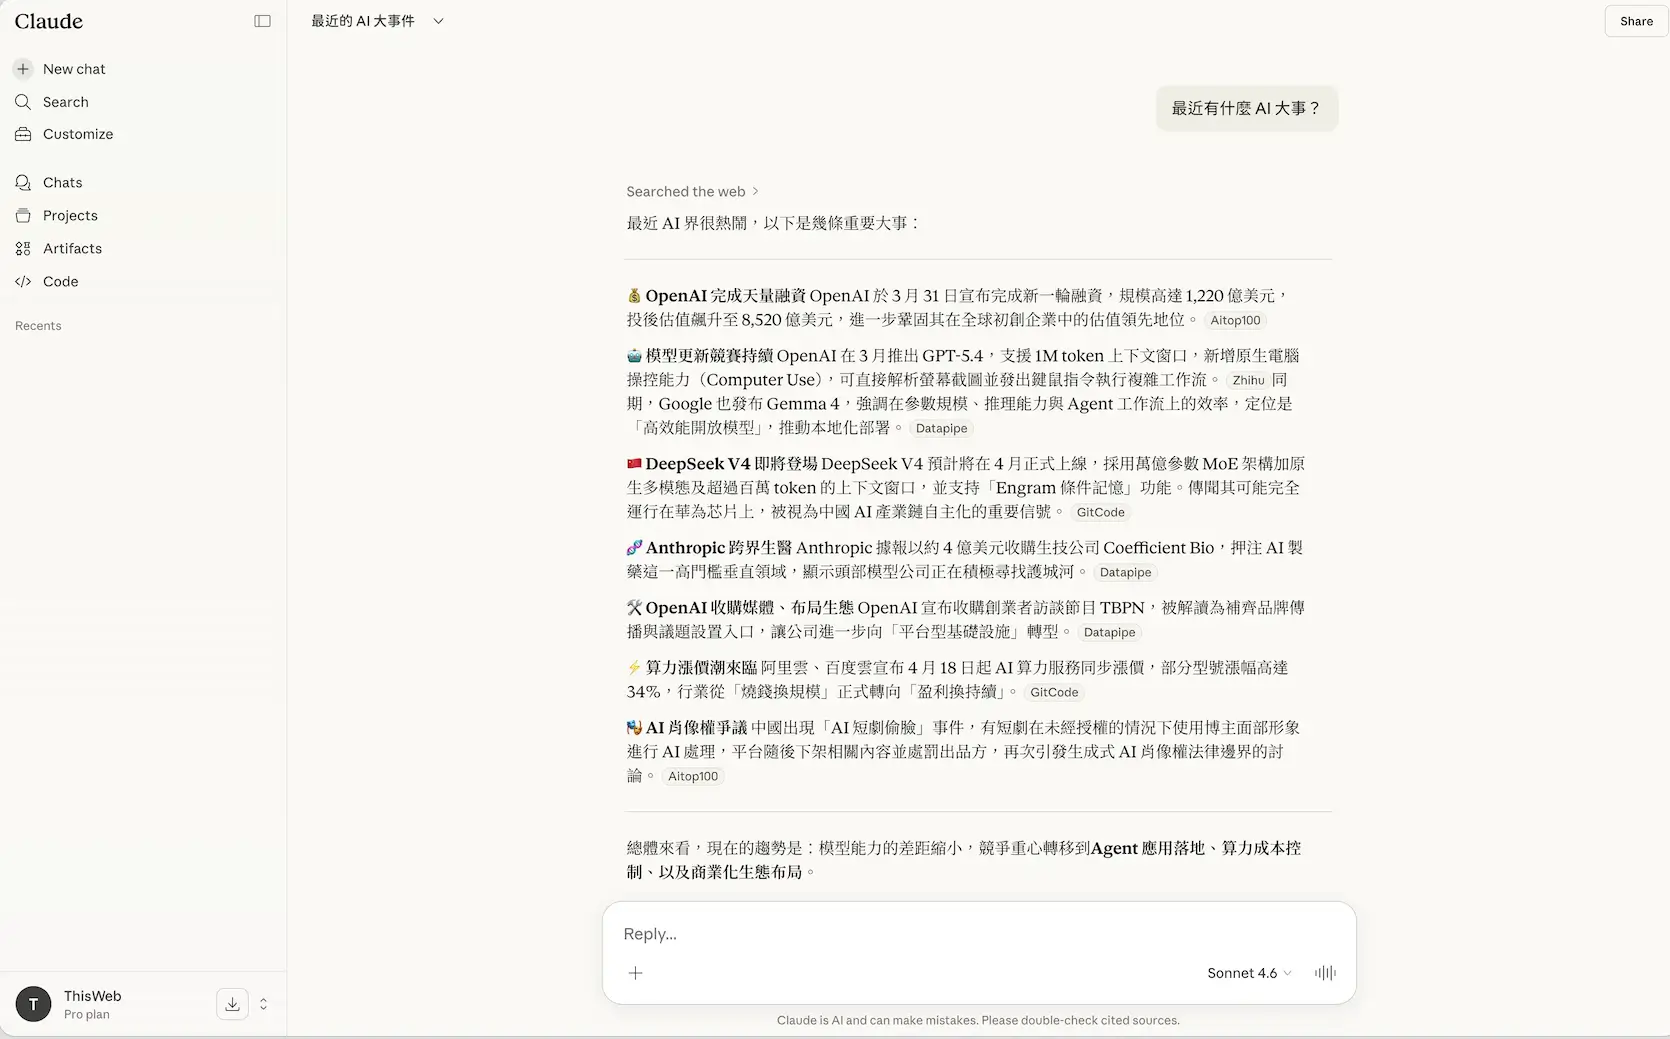Click the plus attachment icon in reply box
This screenshot has width=1670, height=1039.
[635, 973]
